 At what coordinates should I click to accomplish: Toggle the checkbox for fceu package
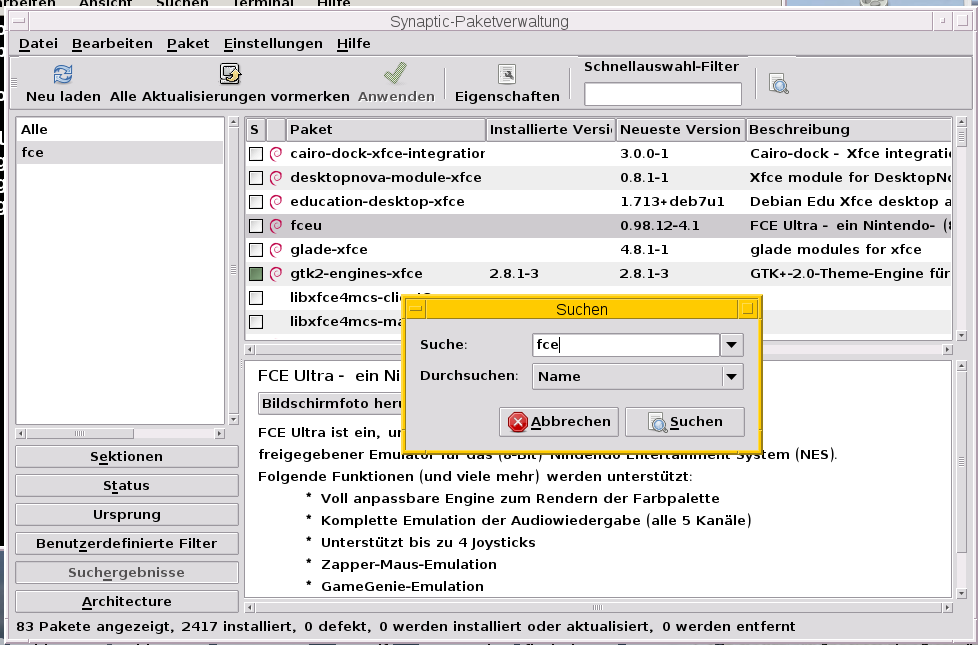255,225
